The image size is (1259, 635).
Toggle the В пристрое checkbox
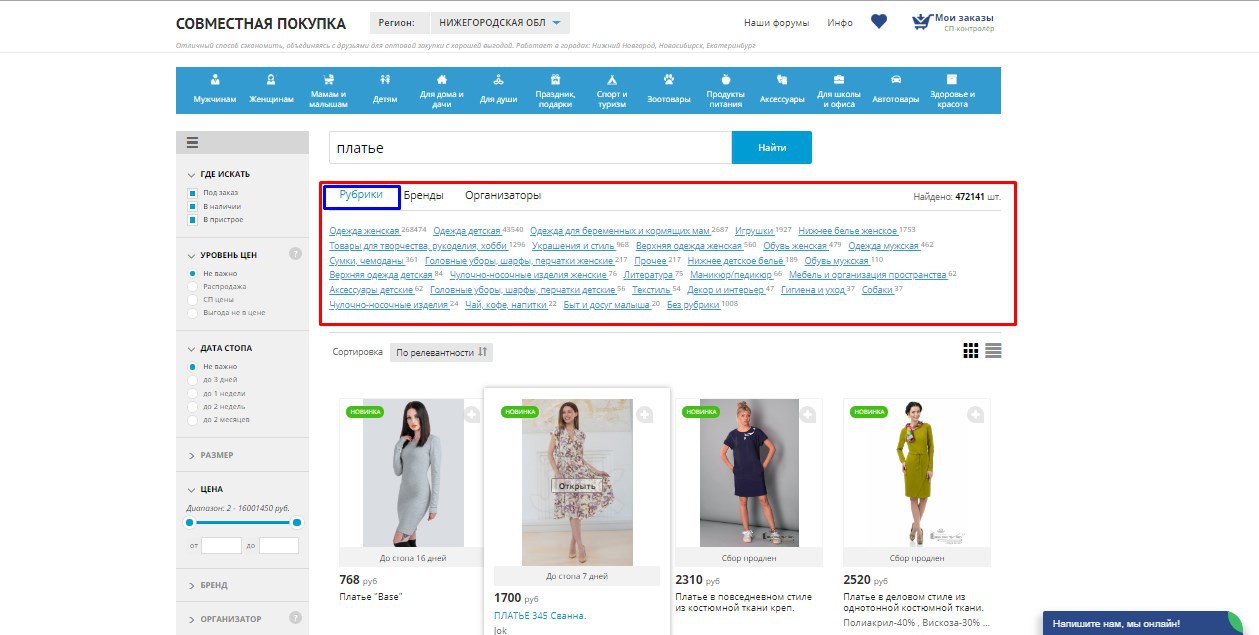pos(193,219)
